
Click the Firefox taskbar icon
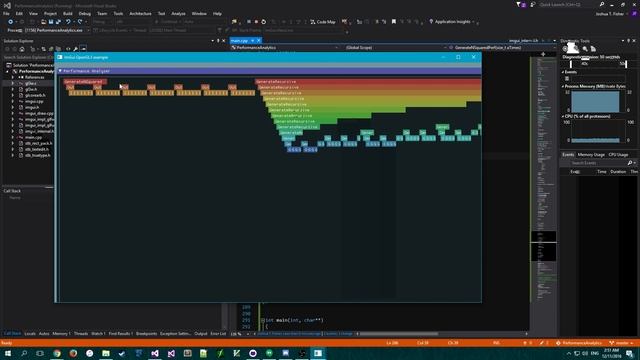[x=73, y=353]
